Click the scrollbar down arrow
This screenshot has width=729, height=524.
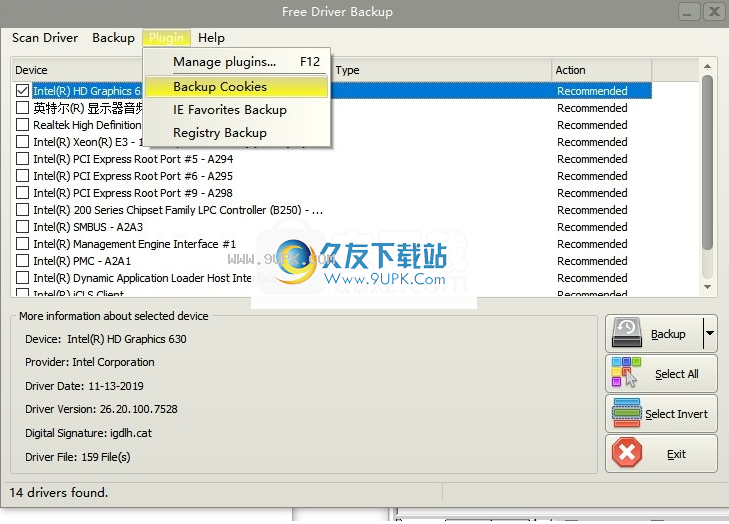707,287
